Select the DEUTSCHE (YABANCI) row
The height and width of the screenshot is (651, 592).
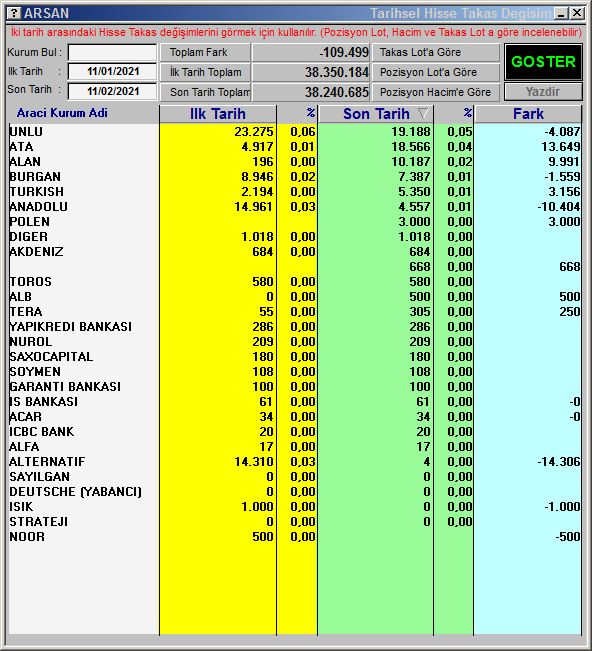[295, 492]
